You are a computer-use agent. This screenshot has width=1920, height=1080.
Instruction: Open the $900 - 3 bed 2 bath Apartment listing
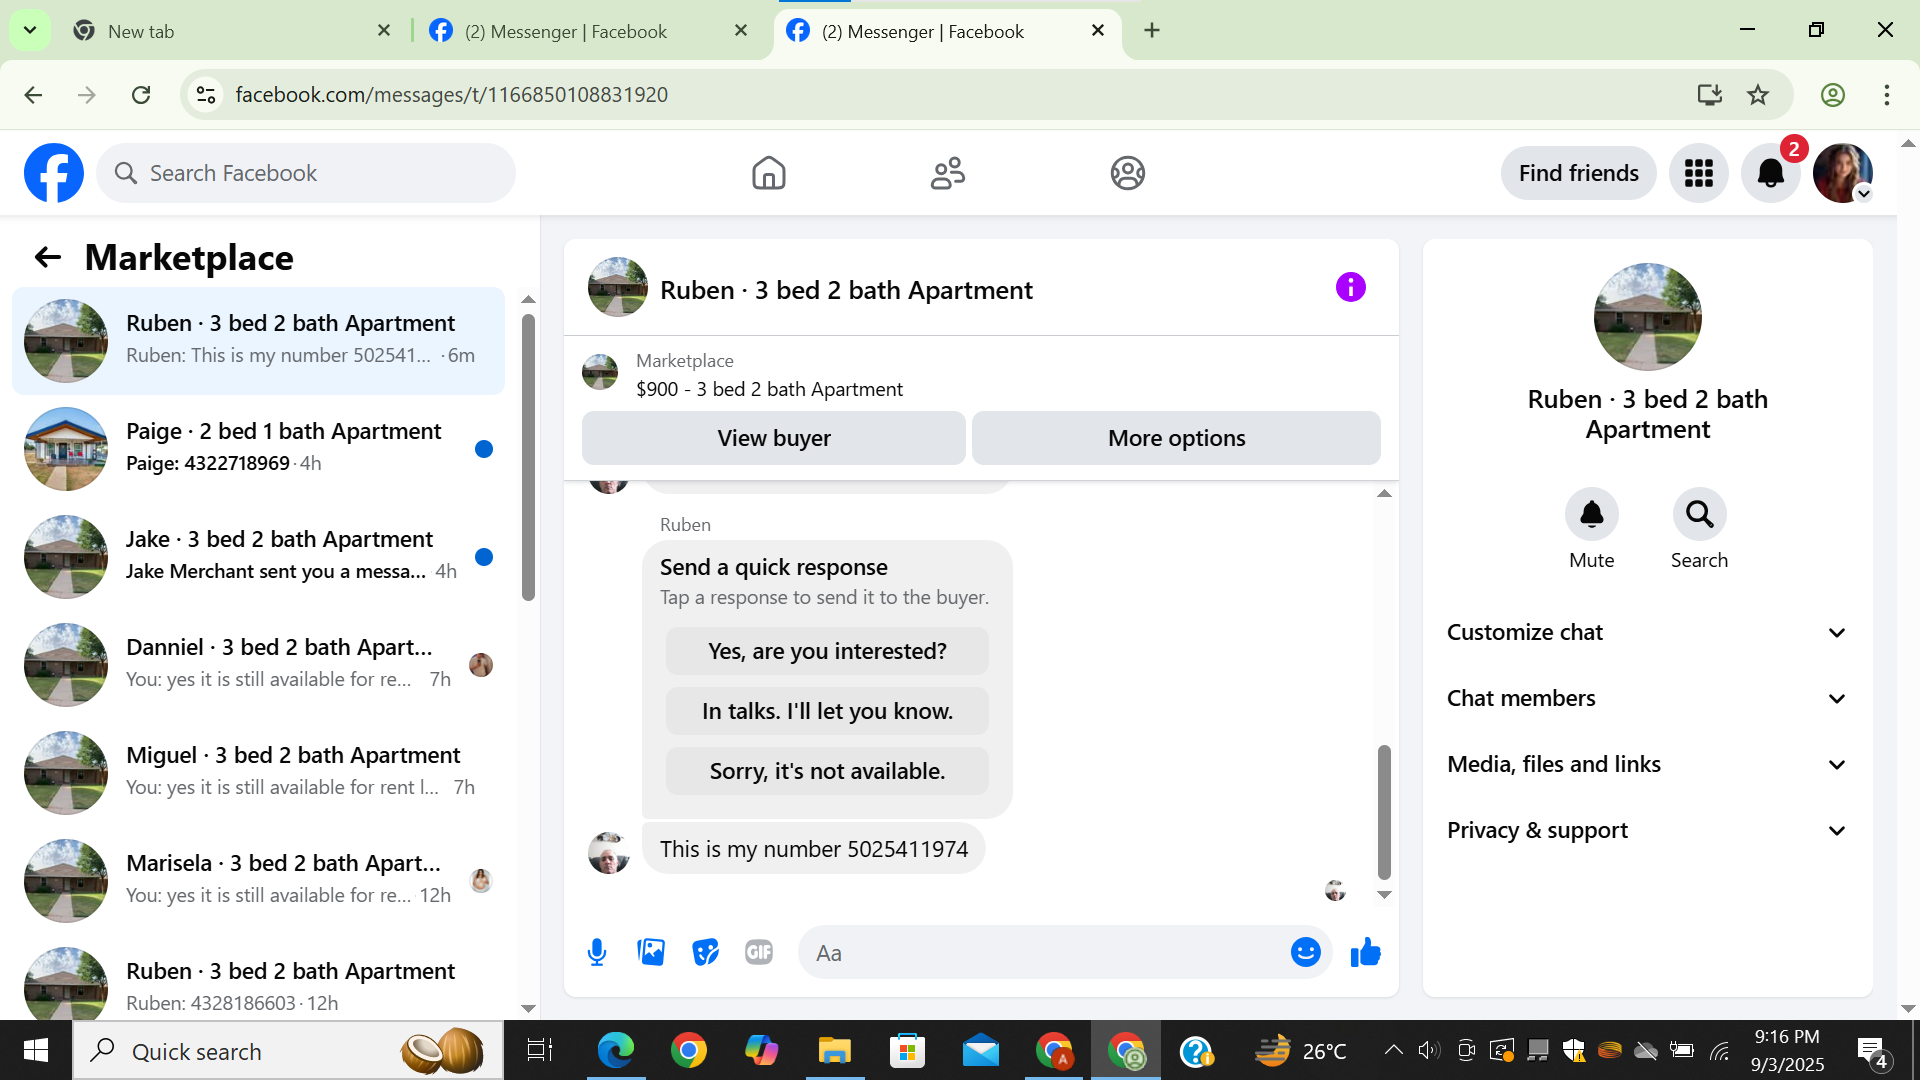coord(769,389)
